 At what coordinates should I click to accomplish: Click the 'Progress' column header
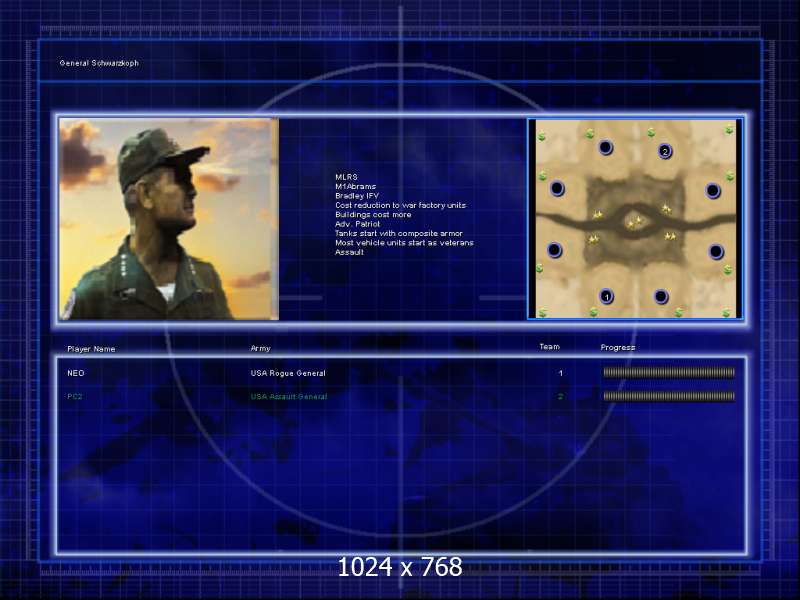coord(617,347)
